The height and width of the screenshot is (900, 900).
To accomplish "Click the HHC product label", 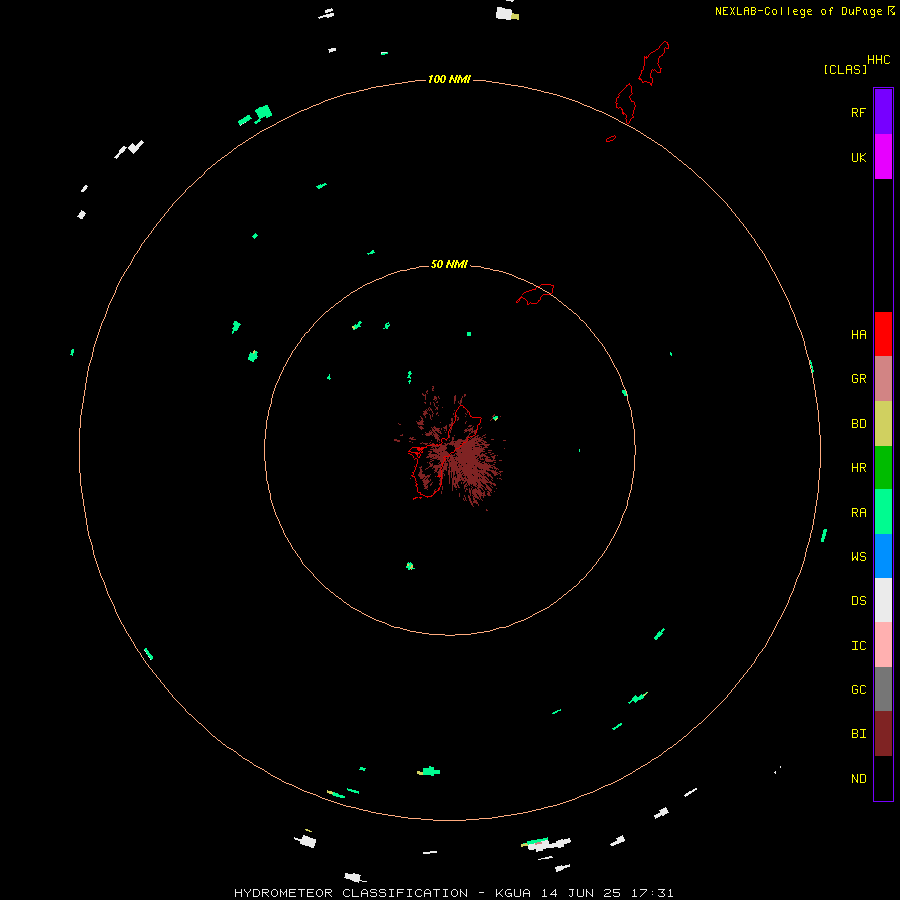I will 878,60.
